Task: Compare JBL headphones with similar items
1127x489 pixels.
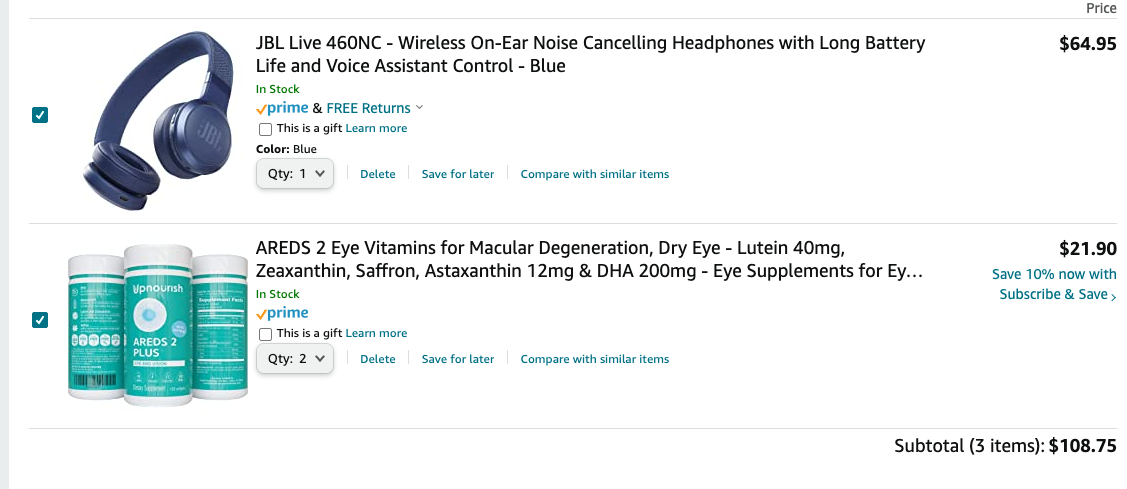Action: coord(595,174)
